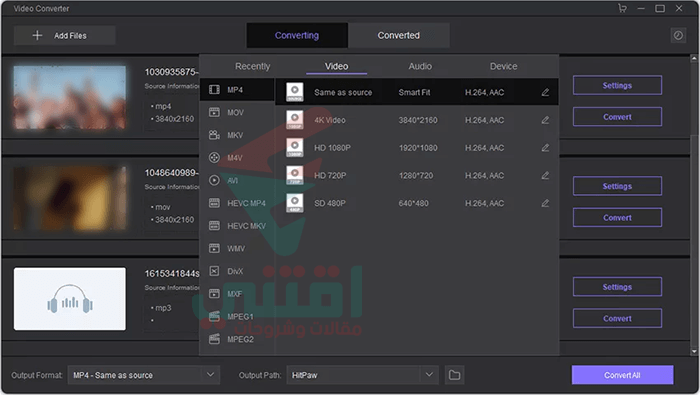Open Settings for the mp3 file
Viewport: 700px width, 395px height.
tap(617, 287)
